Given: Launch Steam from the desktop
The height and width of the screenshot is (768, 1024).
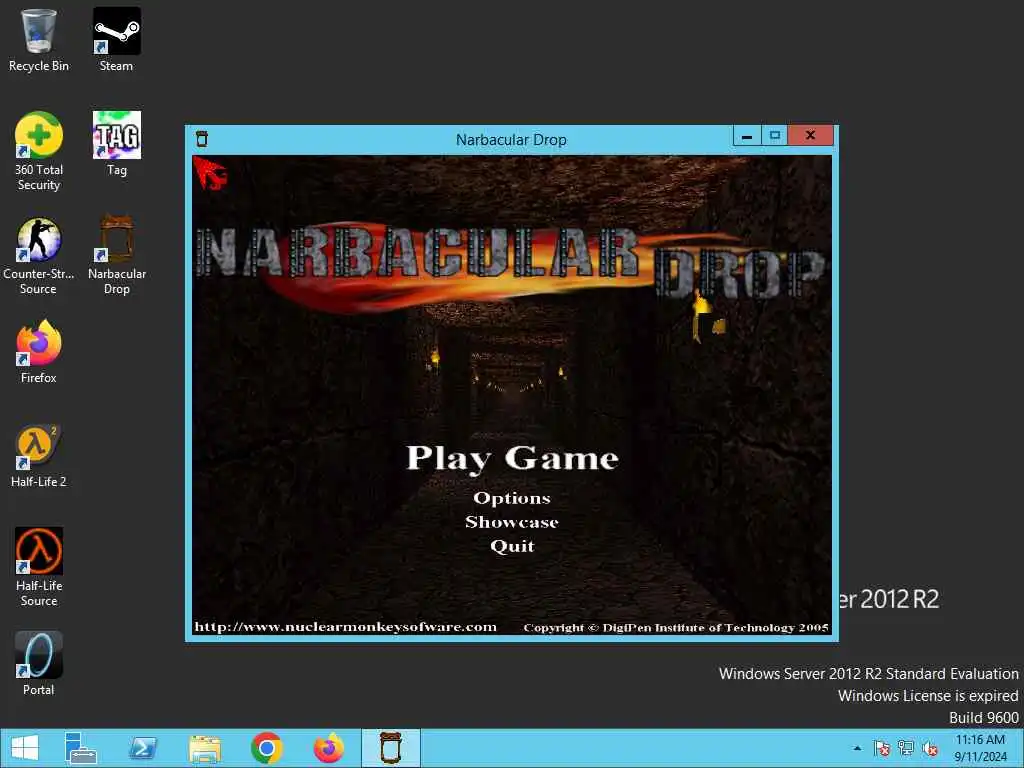Looking at the screenshot, I should click(x=116, y=40).
